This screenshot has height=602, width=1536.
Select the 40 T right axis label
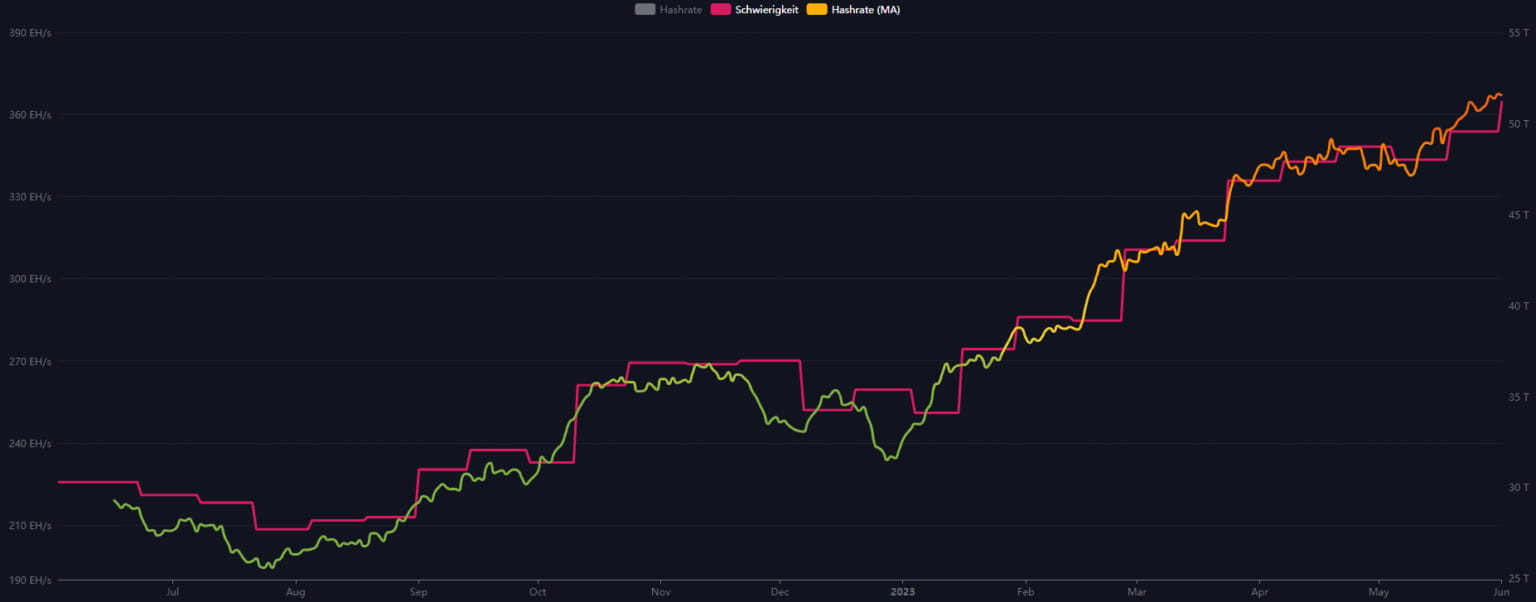1518,306
